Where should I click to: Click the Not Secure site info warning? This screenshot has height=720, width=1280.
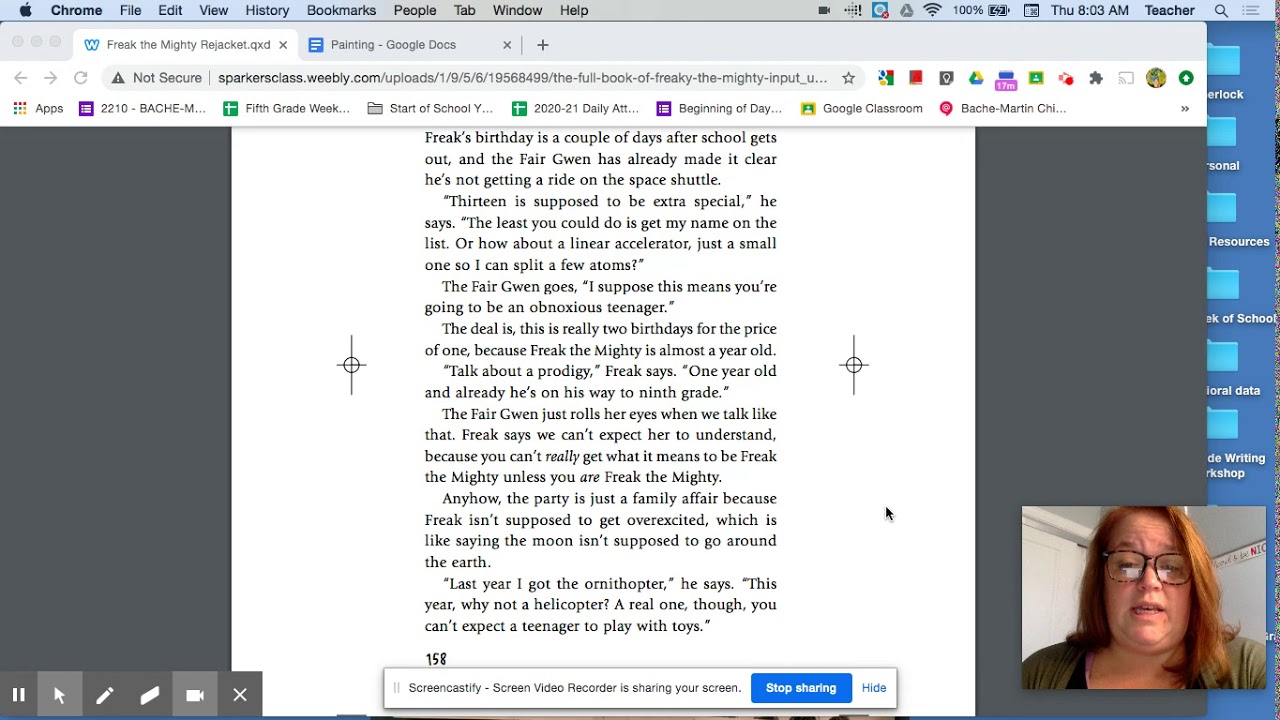pyautogui.click(x=157, y=78)
